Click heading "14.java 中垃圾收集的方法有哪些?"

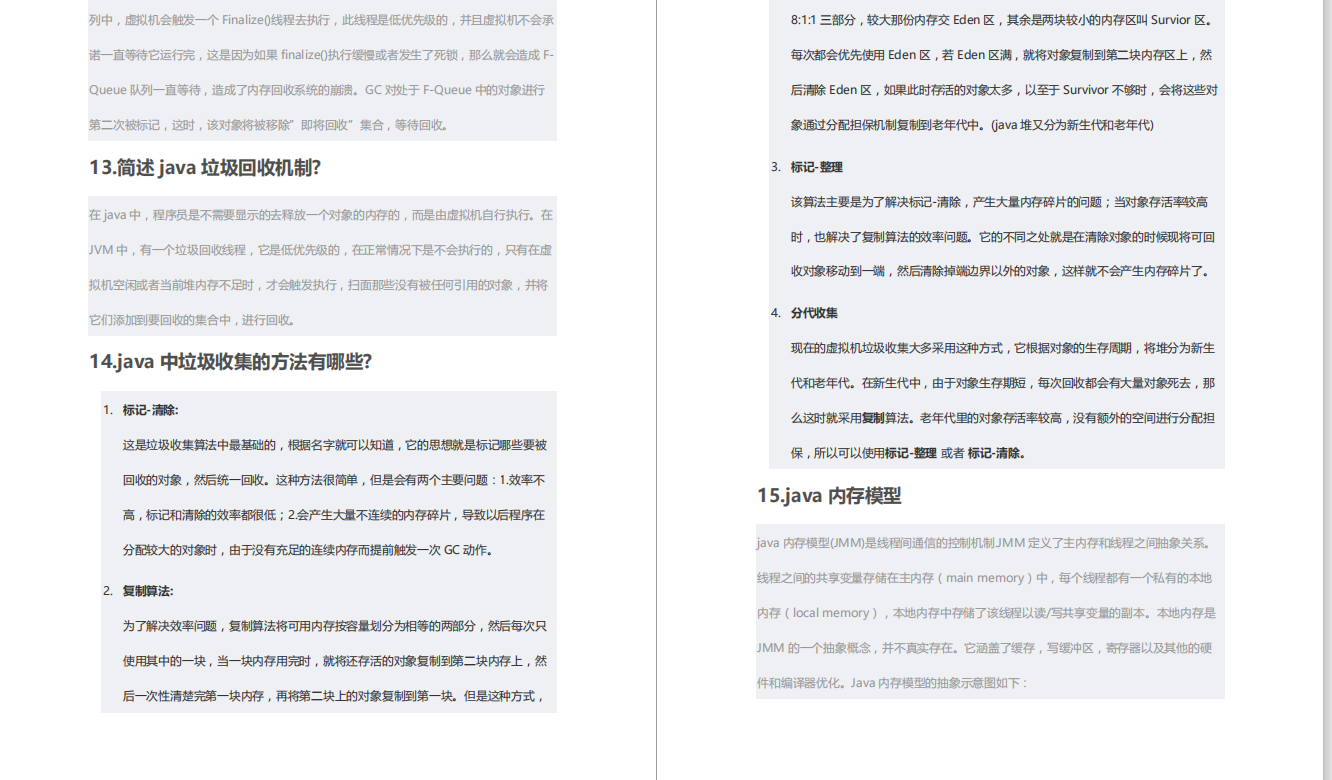230,362
